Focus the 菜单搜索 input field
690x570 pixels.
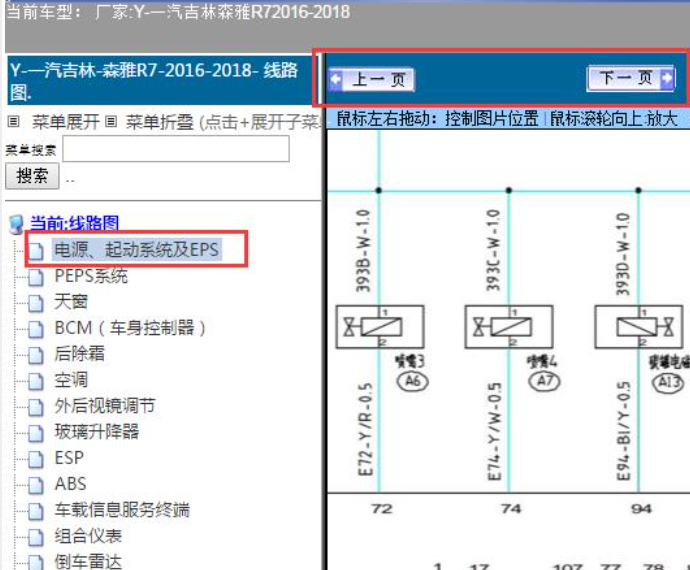176,149
